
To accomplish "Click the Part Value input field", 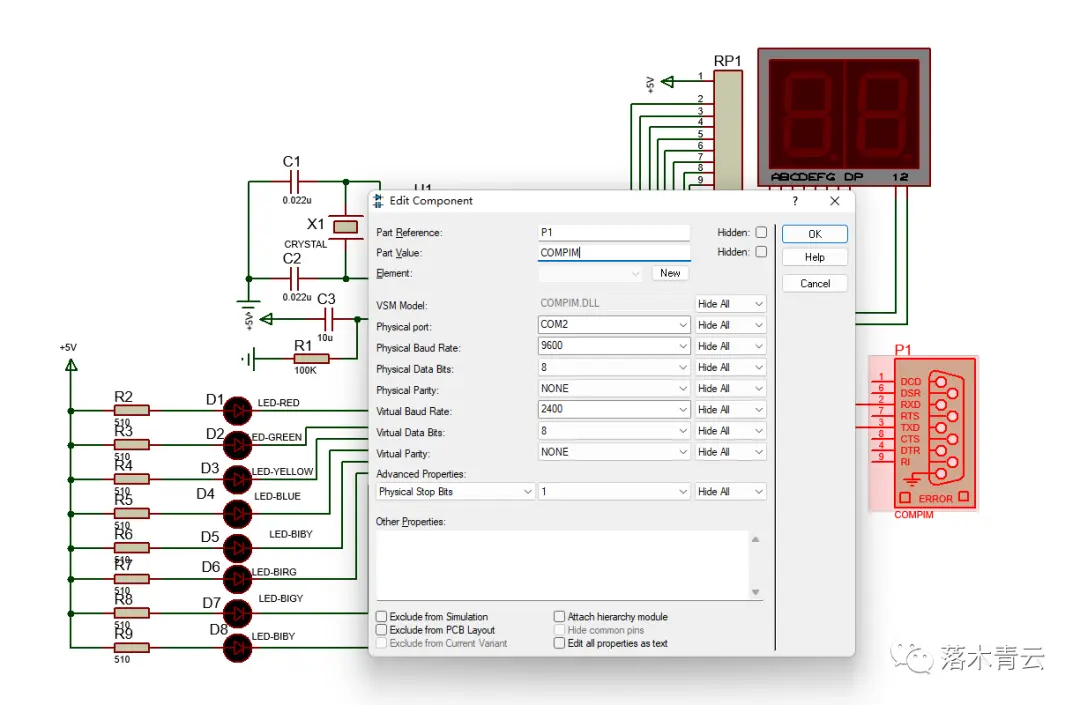I will click(613, 253).
